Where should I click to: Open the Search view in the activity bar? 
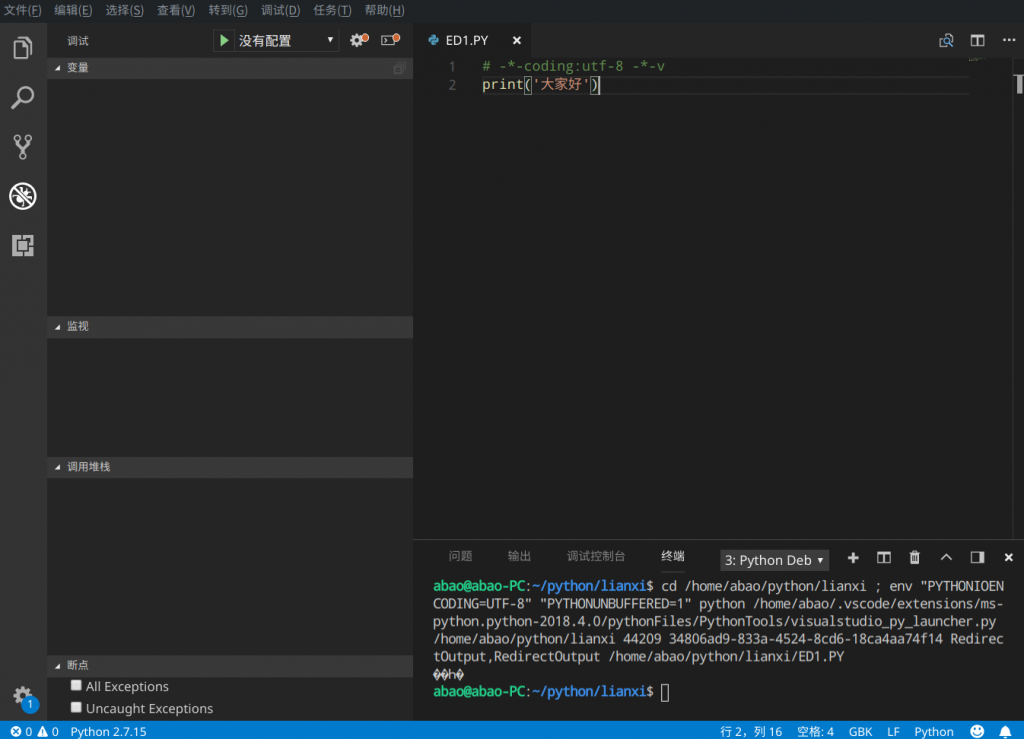pos(22,97)
